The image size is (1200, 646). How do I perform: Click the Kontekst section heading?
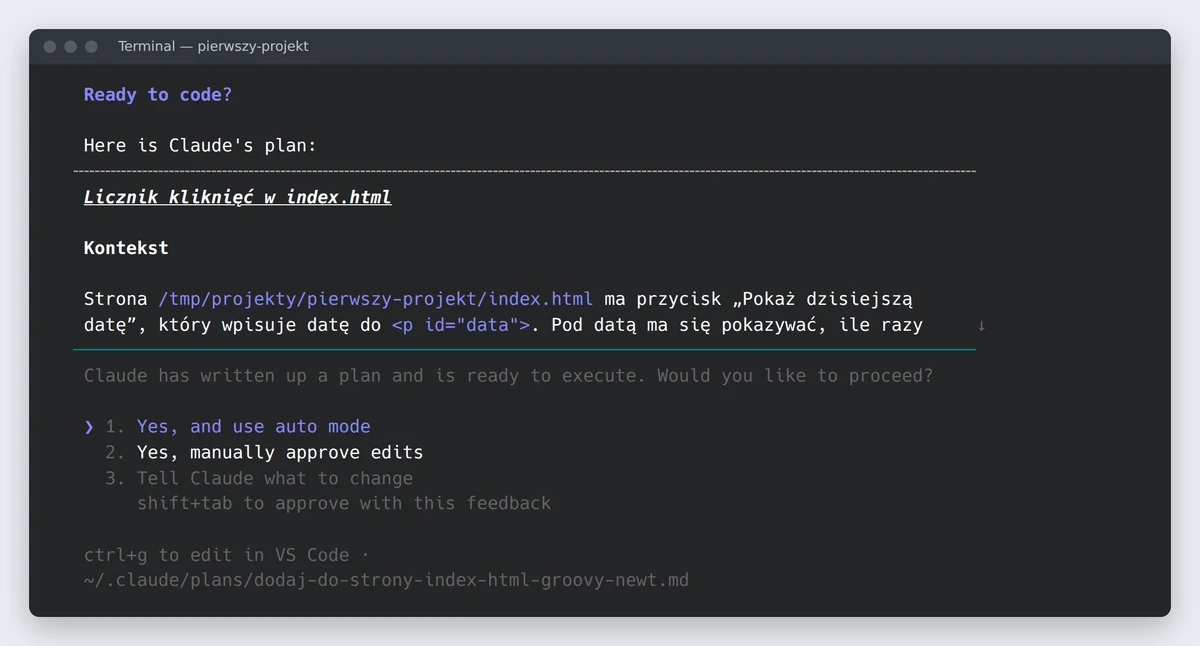tap(126, 248)
